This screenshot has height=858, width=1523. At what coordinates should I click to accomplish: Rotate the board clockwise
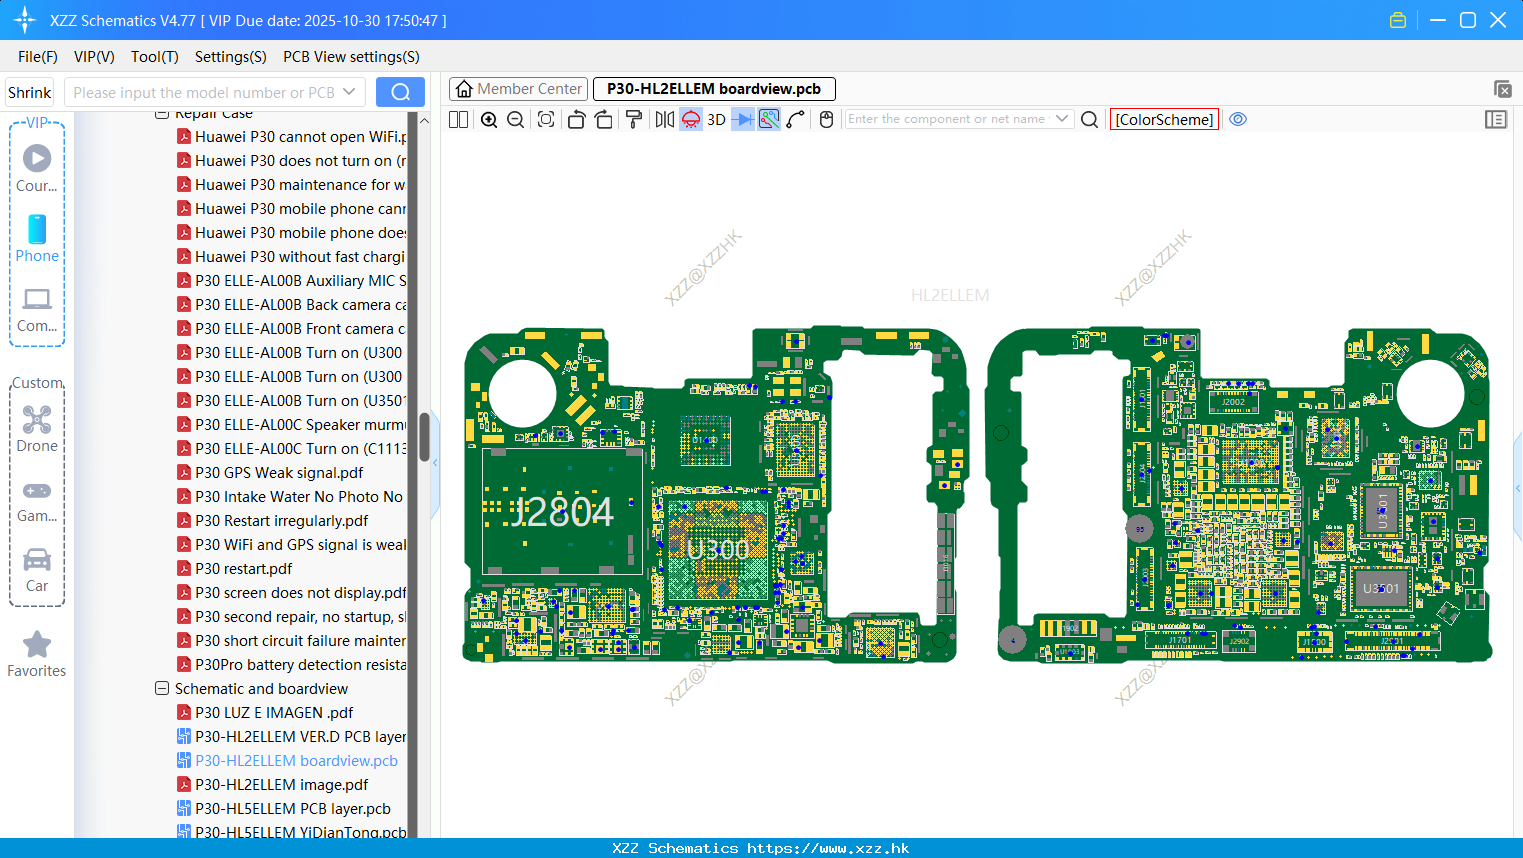(604, 119)
